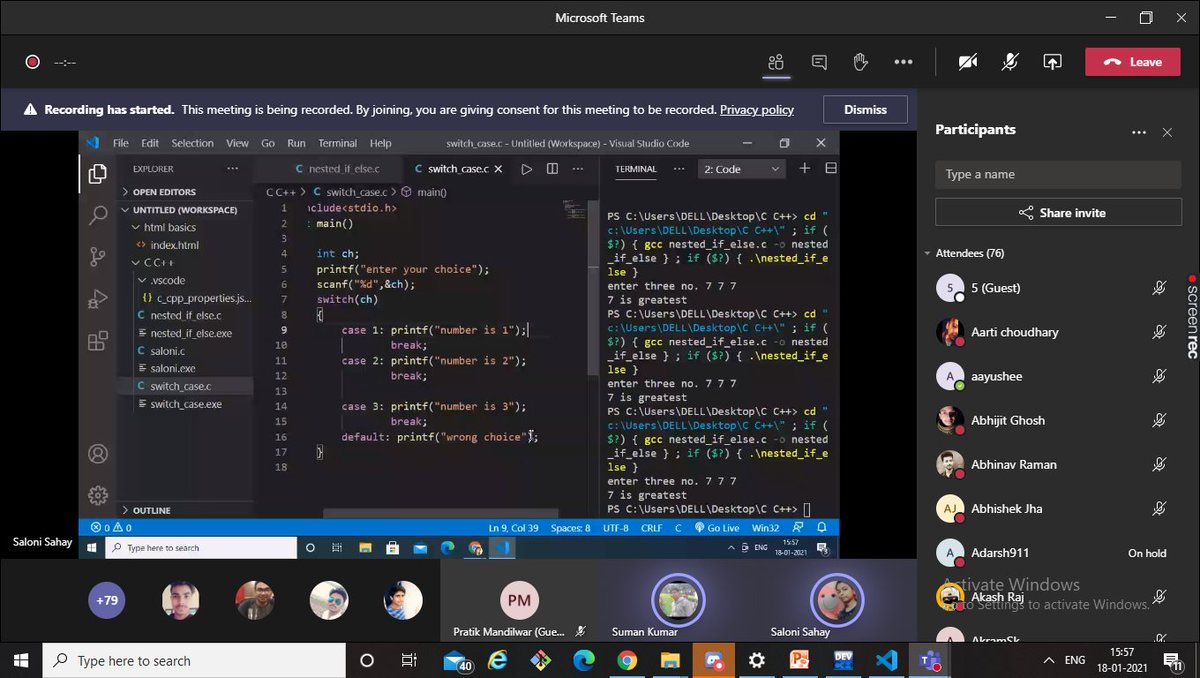This screenshot has height=678, width=1200.
Task: Click the Run Code play icon
Action: coord(526,169)
